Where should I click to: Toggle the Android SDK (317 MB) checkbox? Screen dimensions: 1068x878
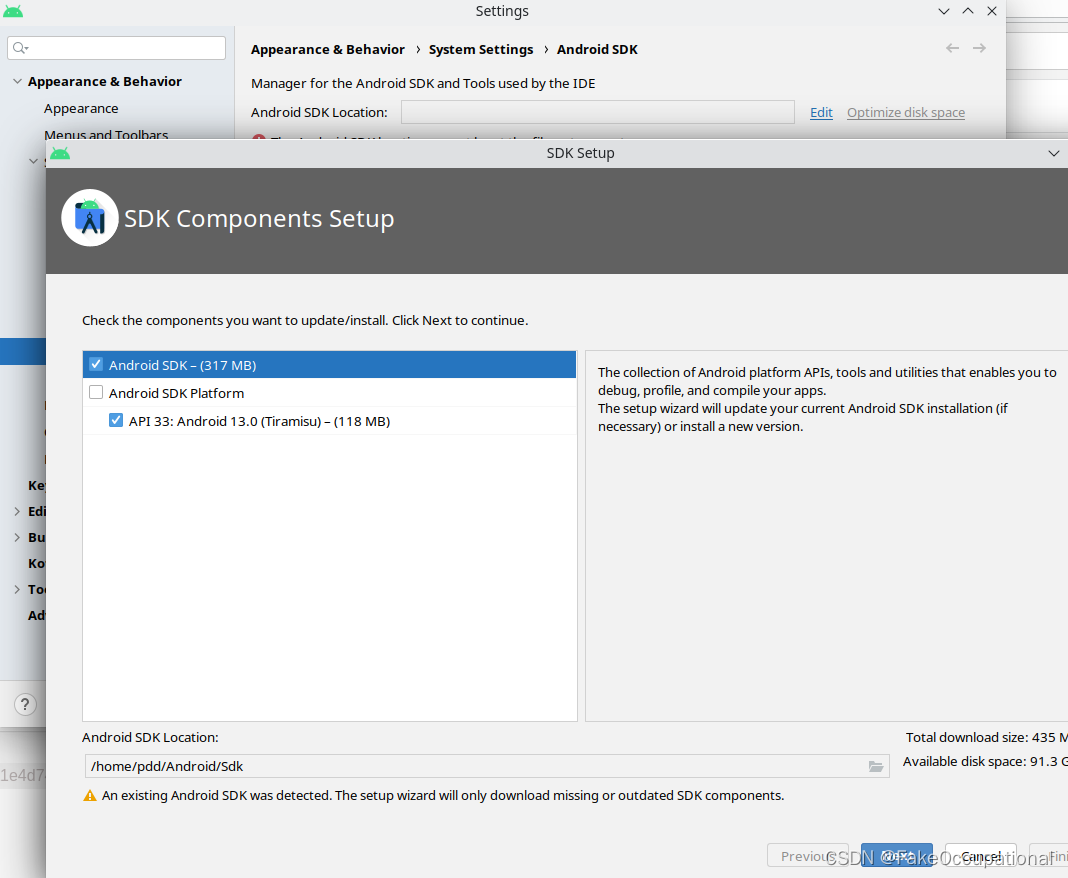(96, 364)
